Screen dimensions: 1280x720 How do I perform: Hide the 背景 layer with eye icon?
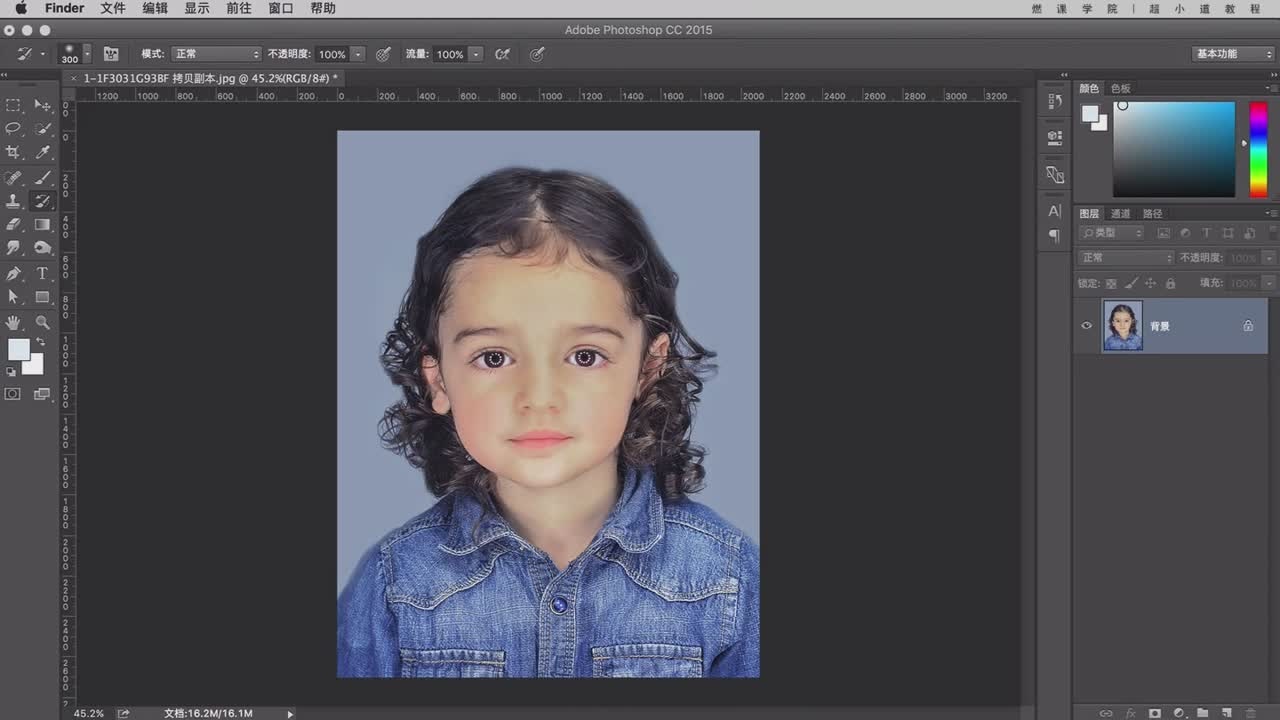point(1086,325)
